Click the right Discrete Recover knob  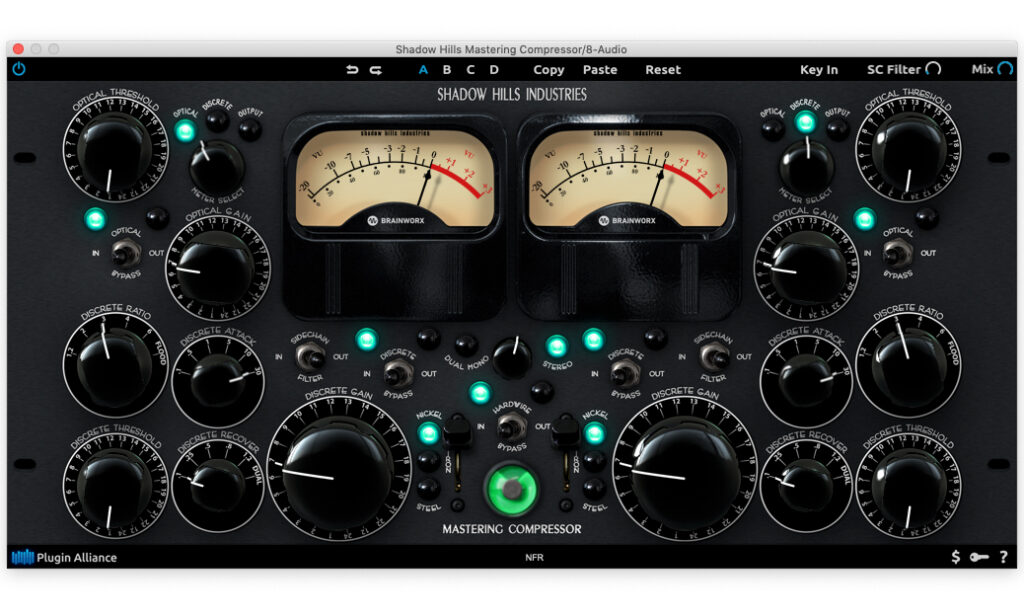click(x=806, y=485)
